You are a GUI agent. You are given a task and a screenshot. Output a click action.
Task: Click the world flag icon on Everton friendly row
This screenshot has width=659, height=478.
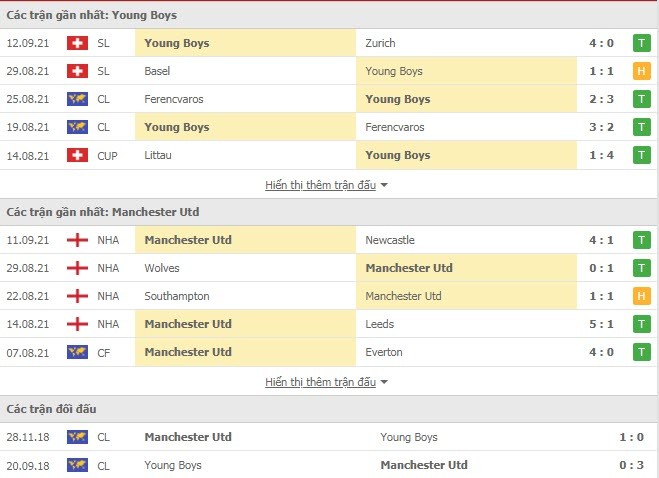[x=77, y=352]
